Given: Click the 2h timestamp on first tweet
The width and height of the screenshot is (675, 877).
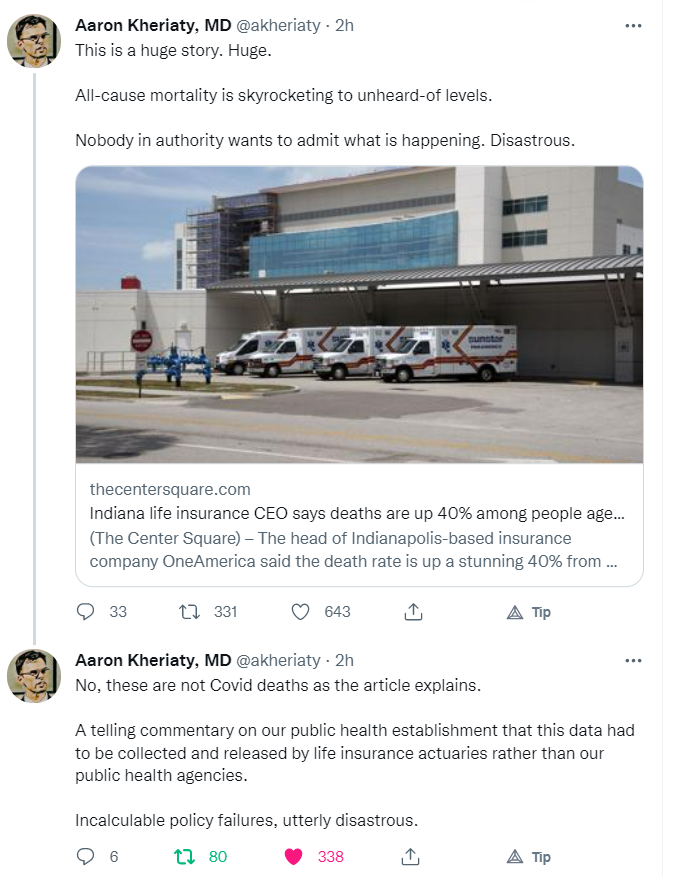Looking at the screenshot, I should 345,26.
